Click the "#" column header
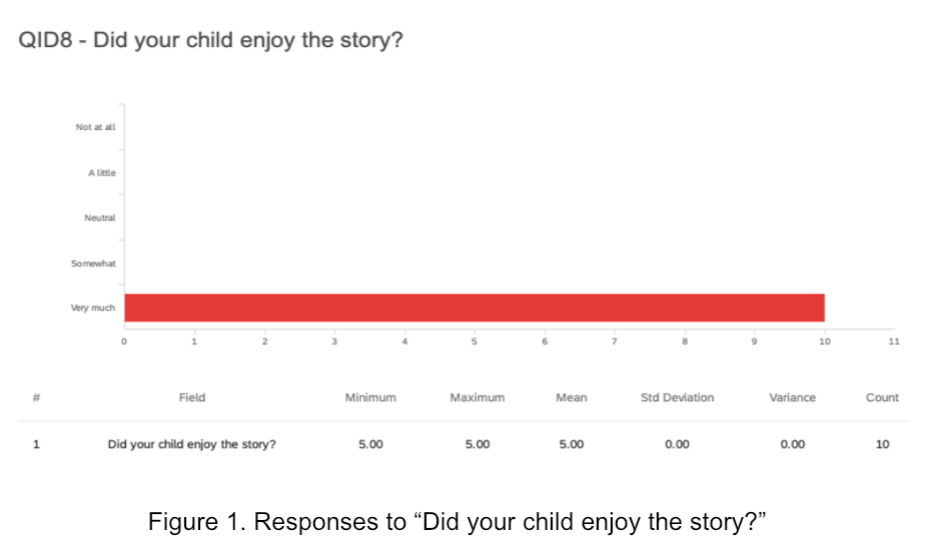 pyautogui.click(x=37, y=397)
